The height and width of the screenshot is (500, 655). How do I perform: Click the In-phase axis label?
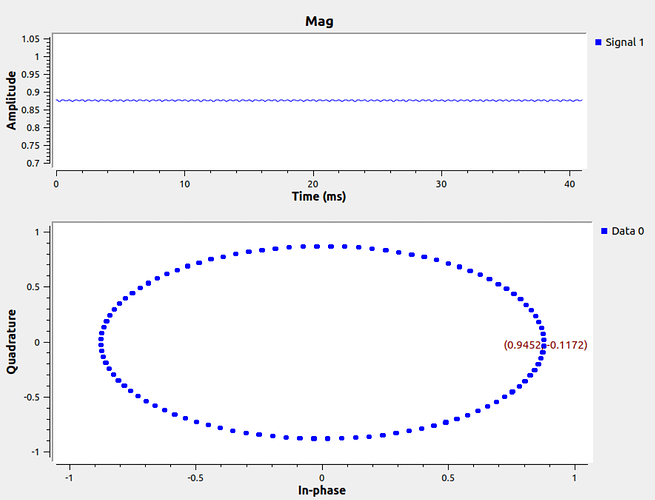click(322, 490)
